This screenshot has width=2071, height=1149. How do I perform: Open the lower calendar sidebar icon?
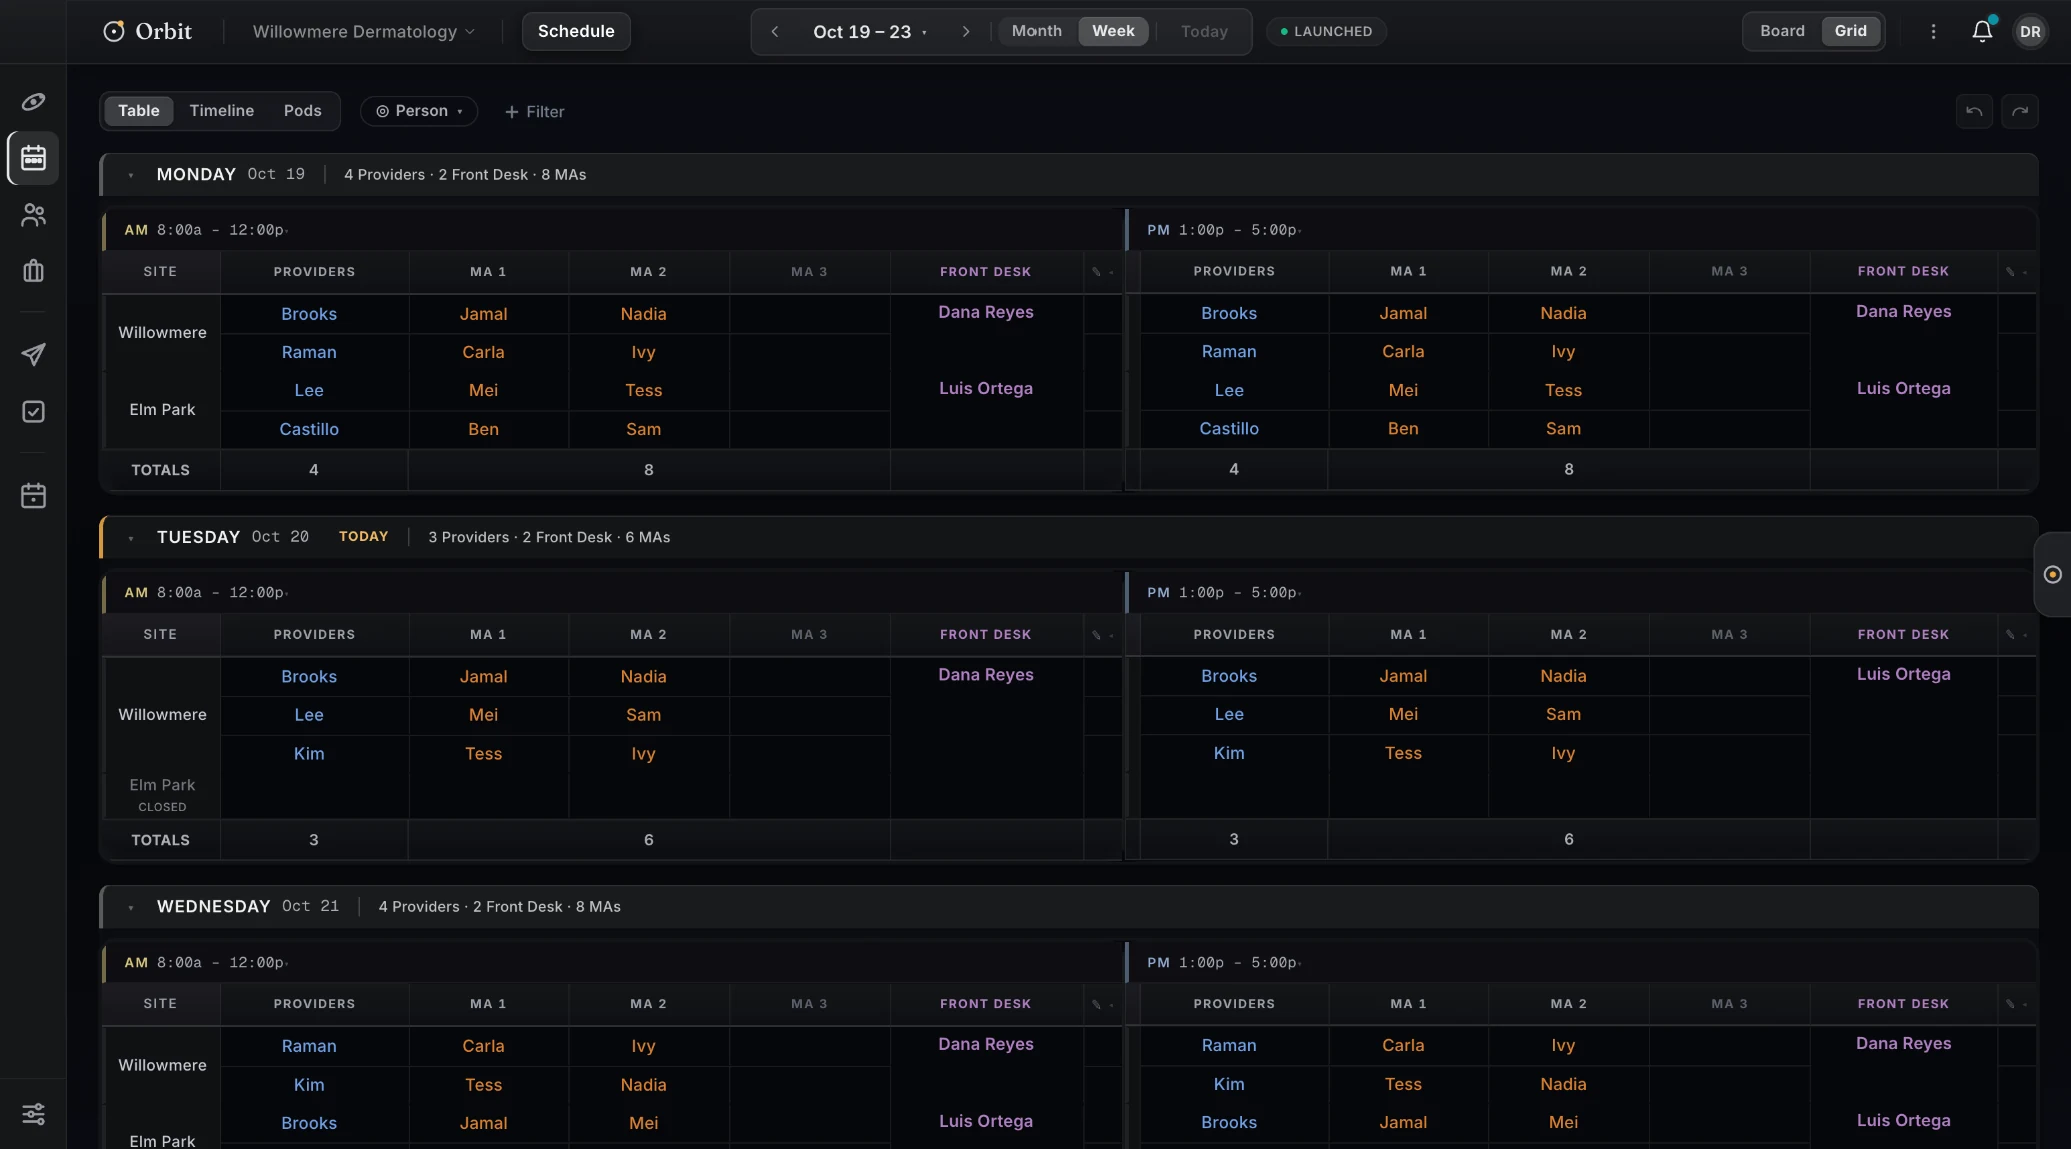(x=33, y=496)
